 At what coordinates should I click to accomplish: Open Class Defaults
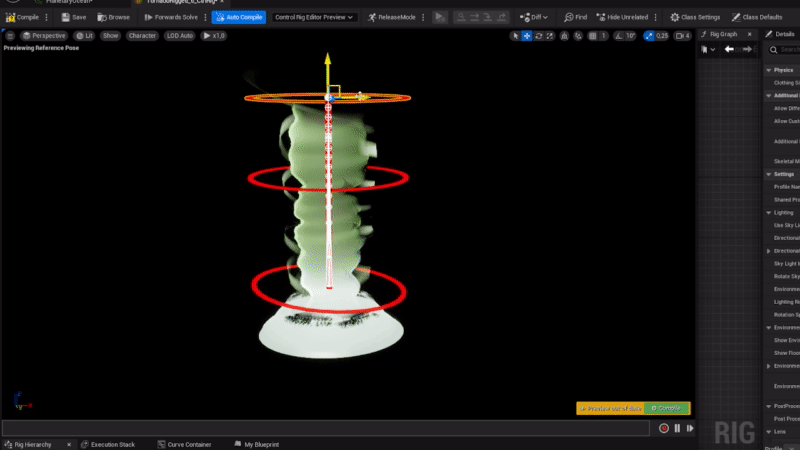click(x=757, y=17)
